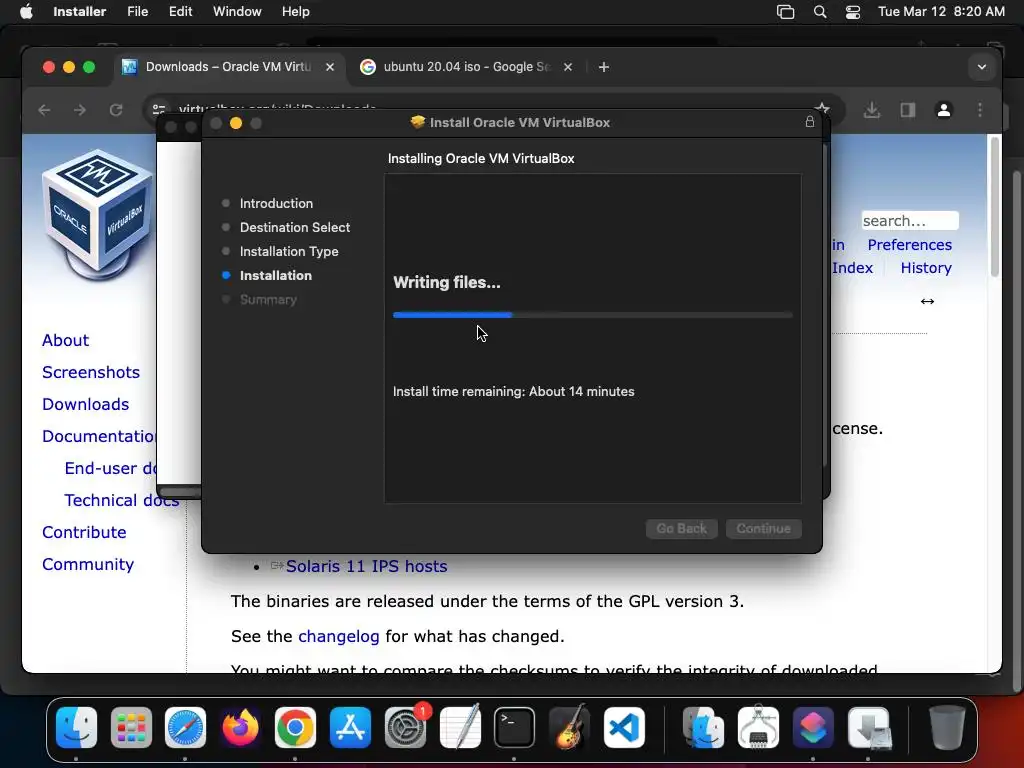Launch Safari from the Dock

point(185,727)
